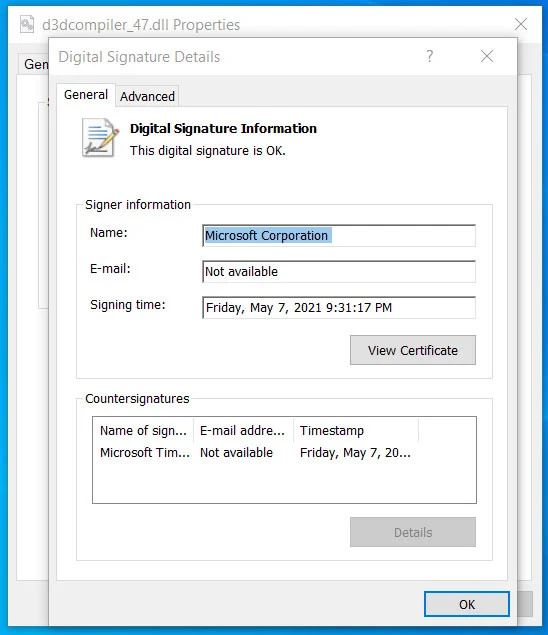This screenshot has width=548, height=635.
Task: Close the d3dcompiler_47.dll Properties window
Action: point(520,24)
